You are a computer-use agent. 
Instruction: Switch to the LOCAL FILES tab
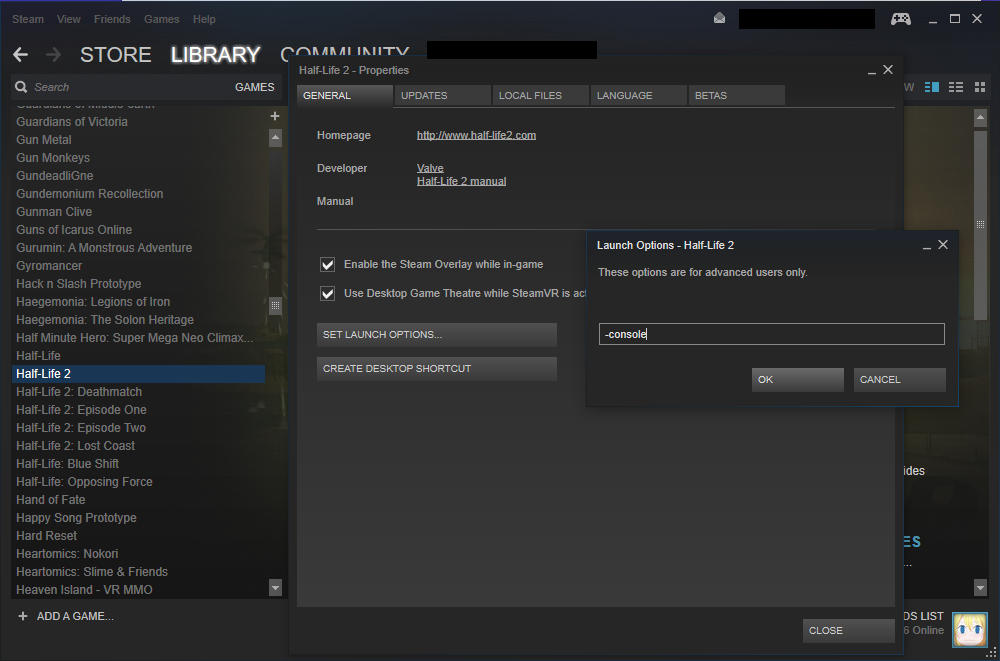541,96
